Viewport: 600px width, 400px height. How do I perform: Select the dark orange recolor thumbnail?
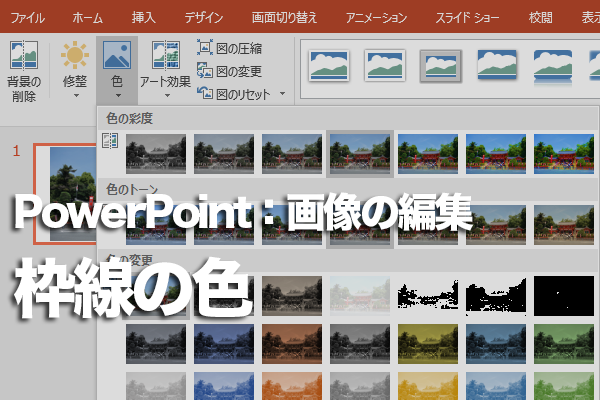(292, 344)
